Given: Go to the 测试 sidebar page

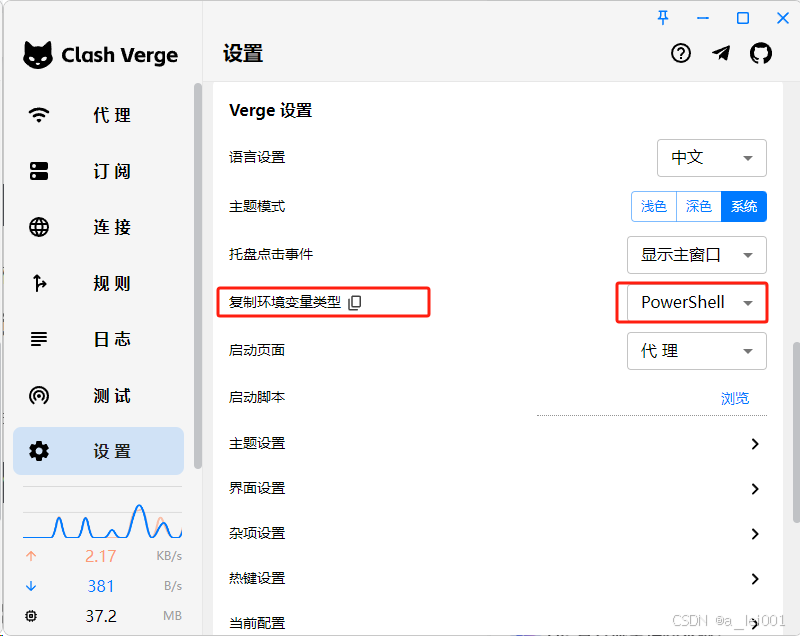Looking at the screenshot, I should pos(98,395).
